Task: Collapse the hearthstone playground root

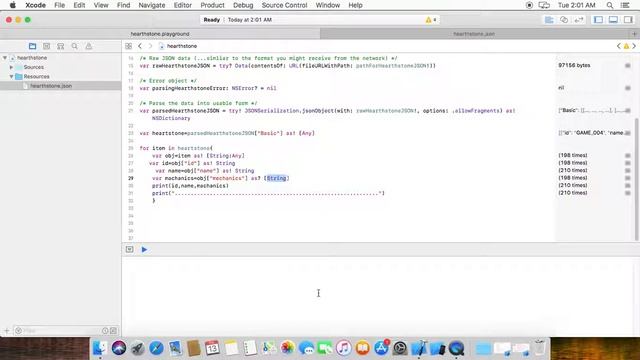Action: click(5, 58)
